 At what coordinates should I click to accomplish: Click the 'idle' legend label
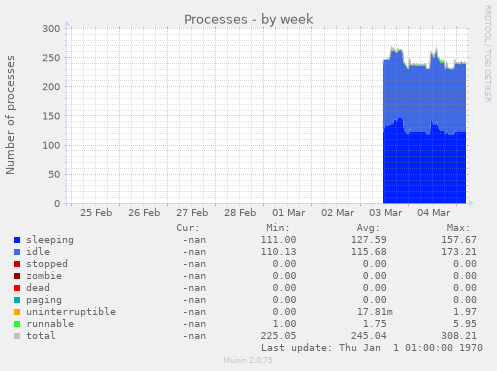38,252
